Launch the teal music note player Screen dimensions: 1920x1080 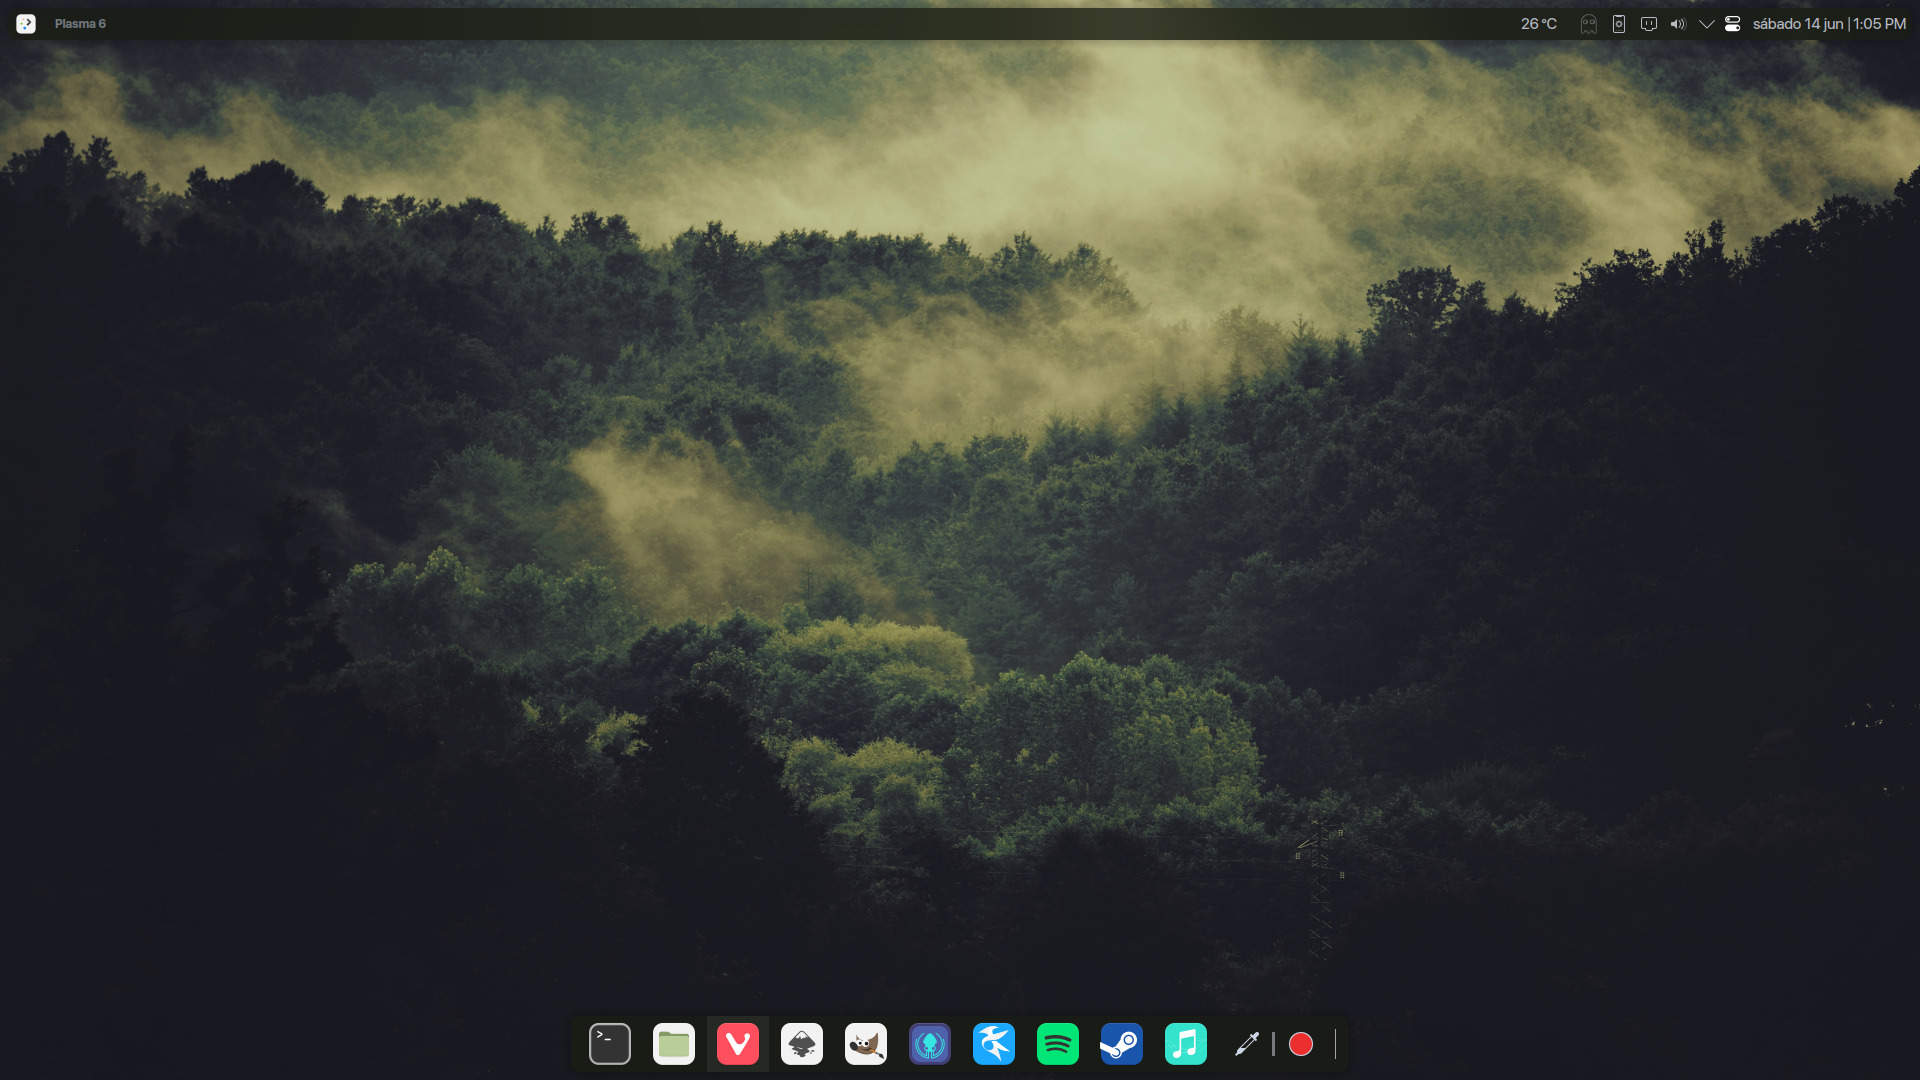point(1186,1044)
